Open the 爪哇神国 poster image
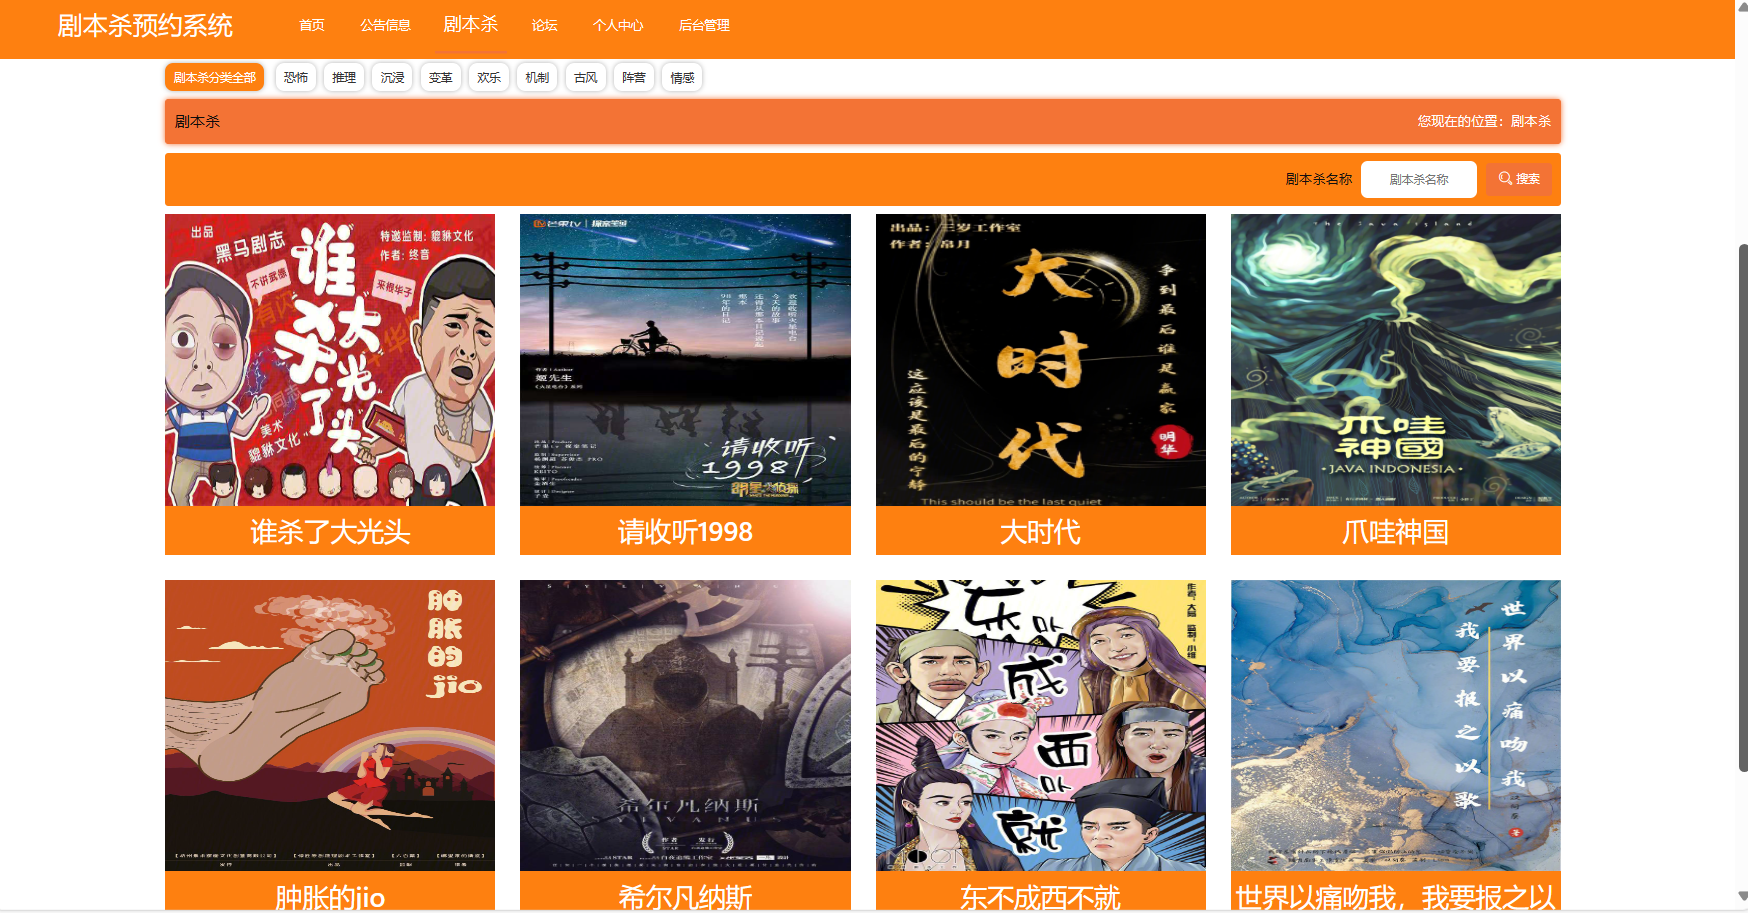The width and height of the screenshot is (1748, 913). pos(1396,360)
